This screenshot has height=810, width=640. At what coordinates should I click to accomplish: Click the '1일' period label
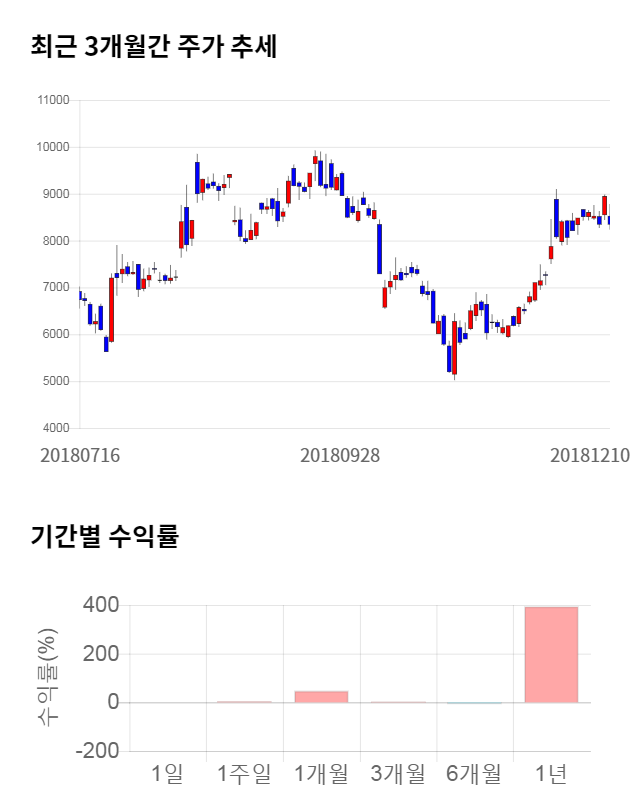168,773
